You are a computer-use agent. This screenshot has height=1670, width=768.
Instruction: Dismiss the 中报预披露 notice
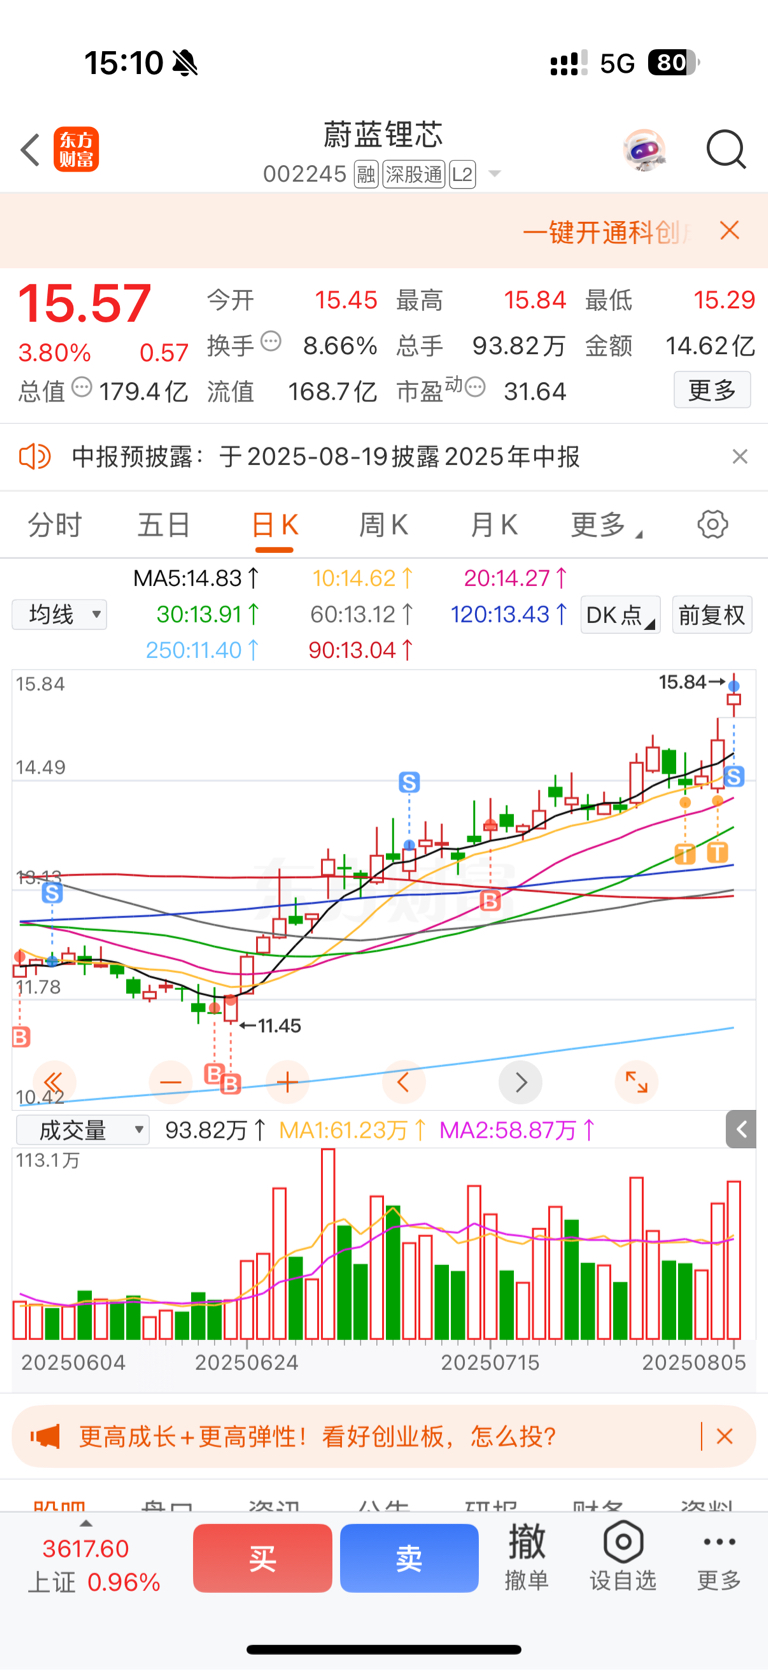[740, 457]
